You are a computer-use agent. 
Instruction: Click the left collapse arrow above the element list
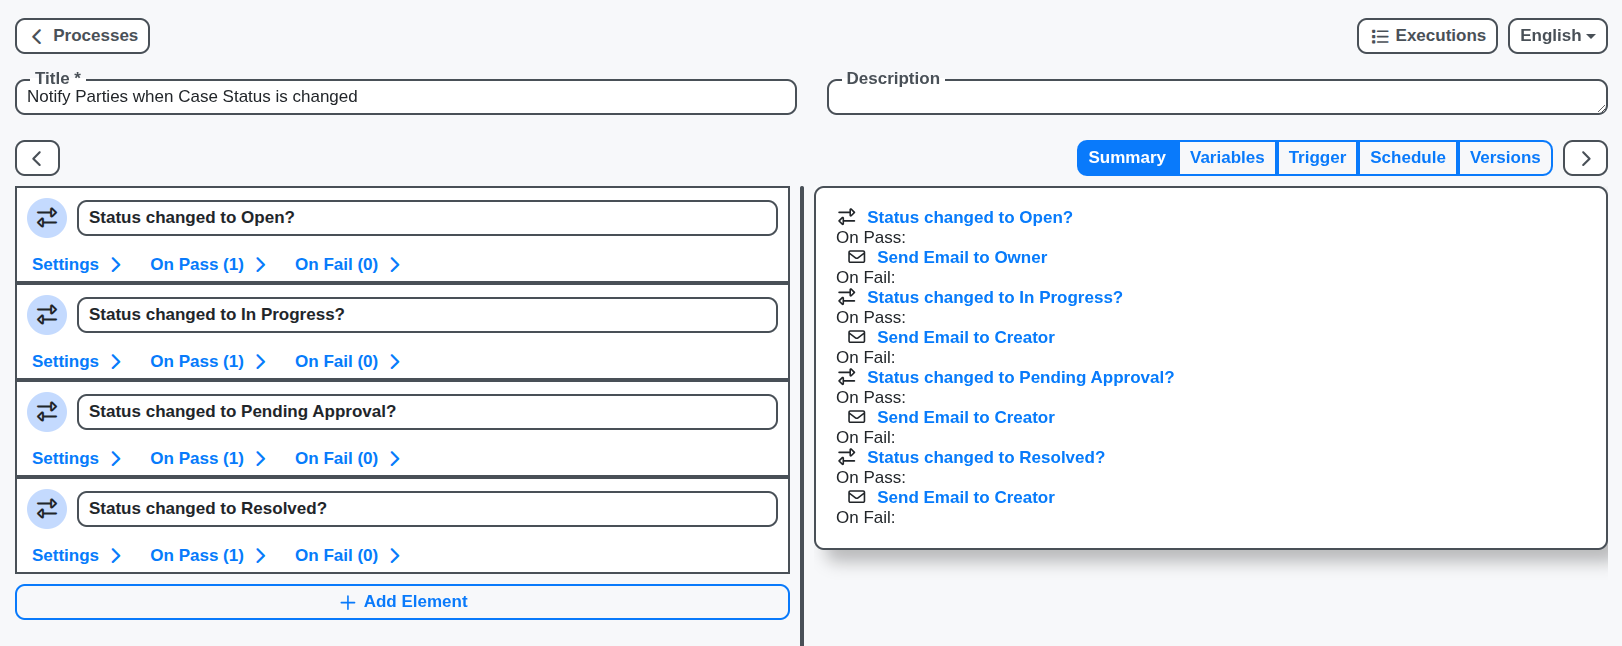(37, 158)
